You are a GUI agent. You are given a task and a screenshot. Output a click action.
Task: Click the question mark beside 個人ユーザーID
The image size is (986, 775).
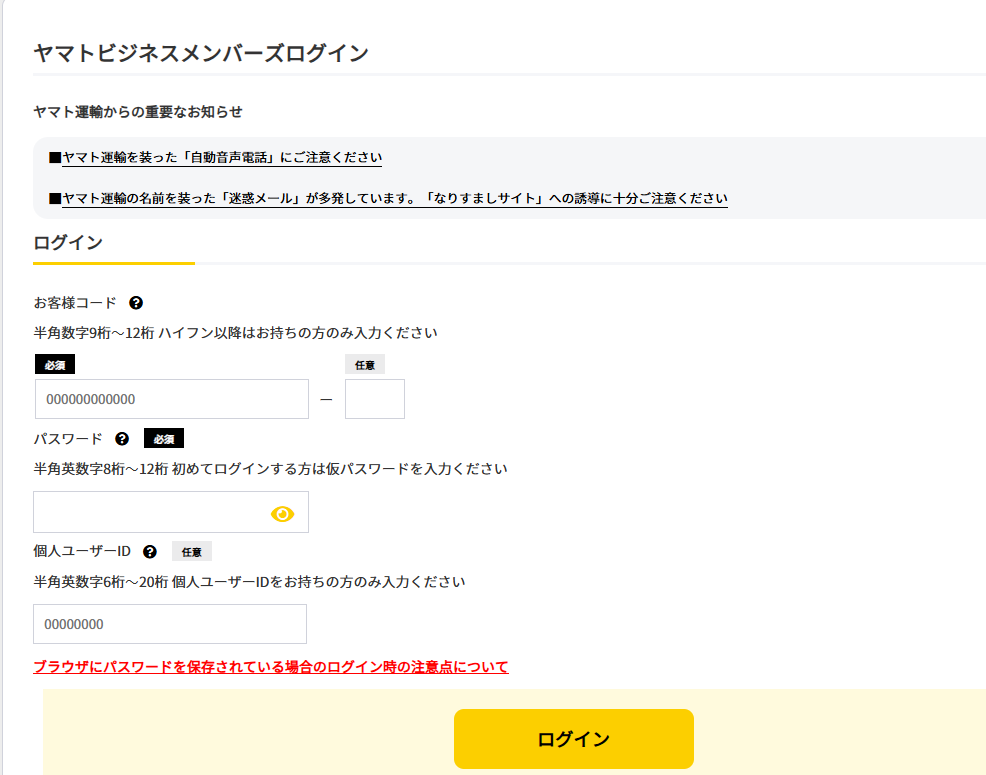[x=150, y=551]
